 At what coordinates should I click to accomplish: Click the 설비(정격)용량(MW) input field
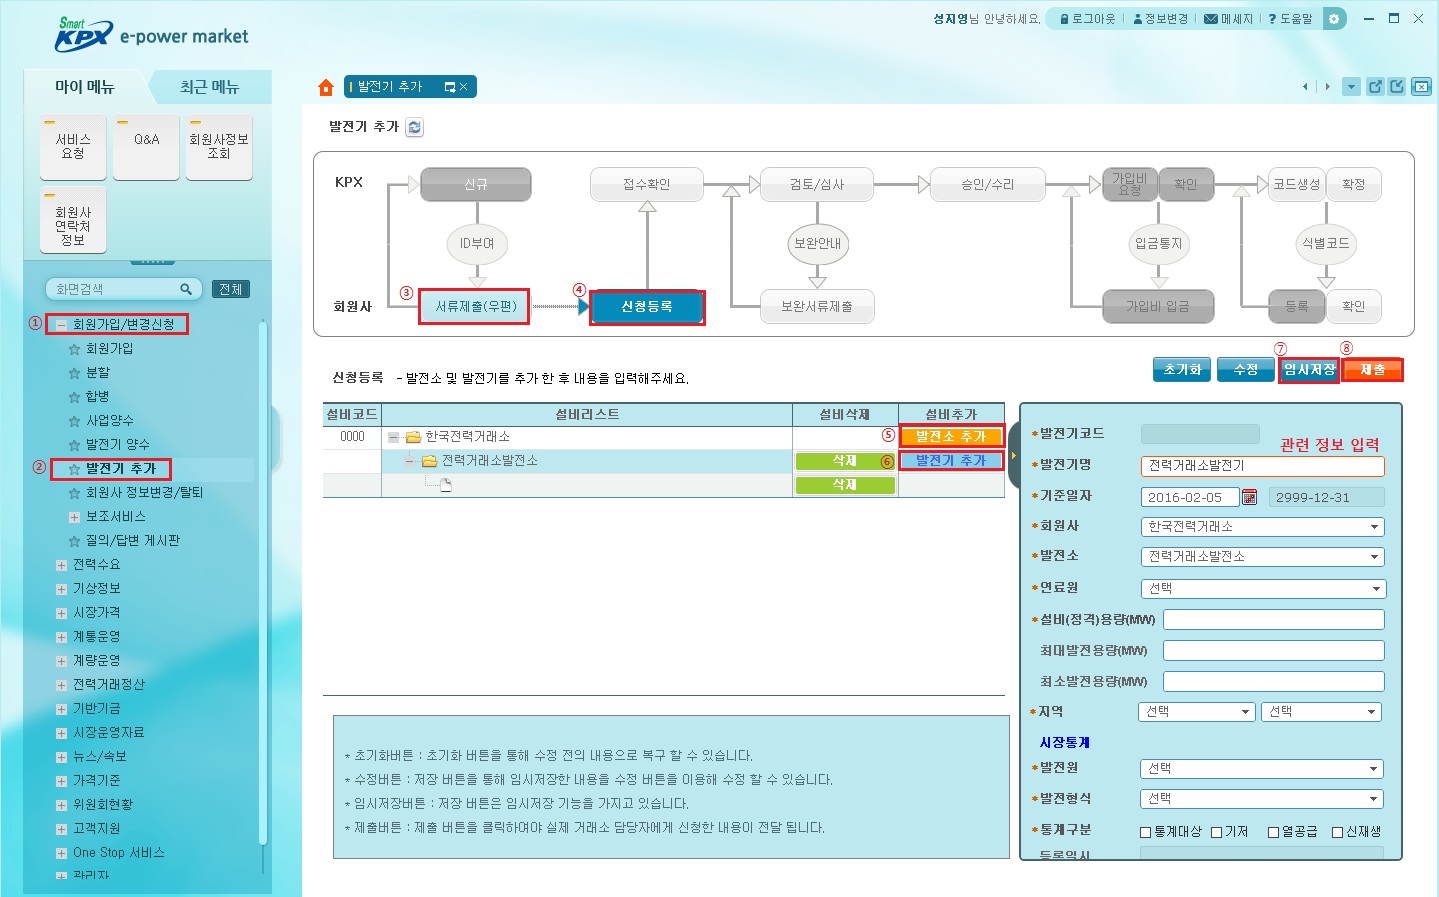click(1273, 620)
